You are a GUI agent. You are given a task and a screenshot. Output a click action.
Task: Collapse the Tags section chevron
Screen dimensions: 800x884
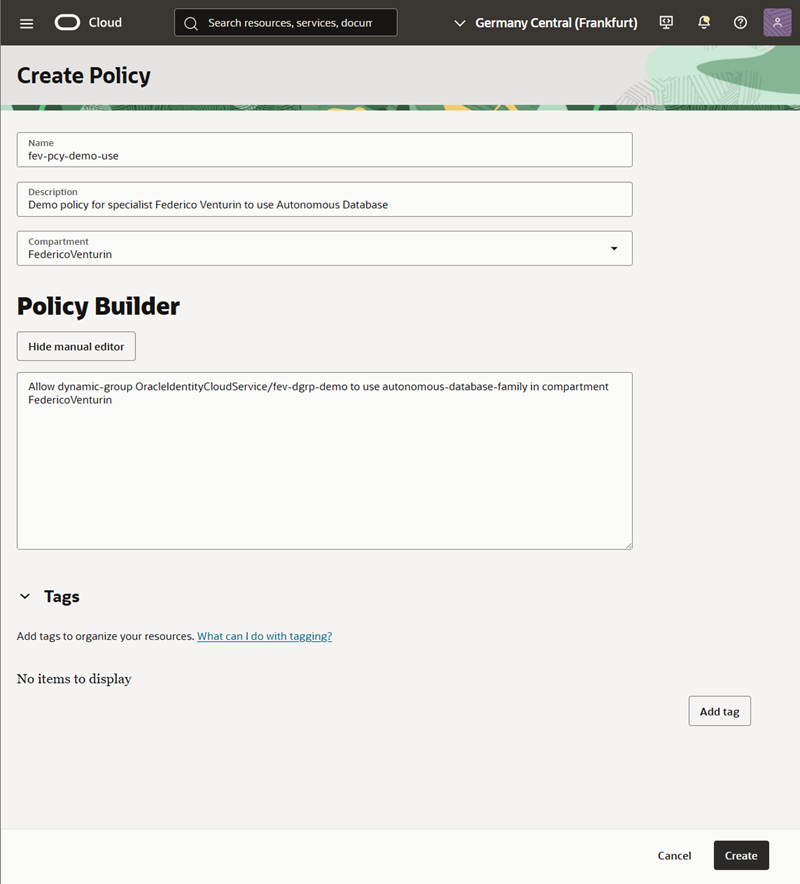pos(25,596)
